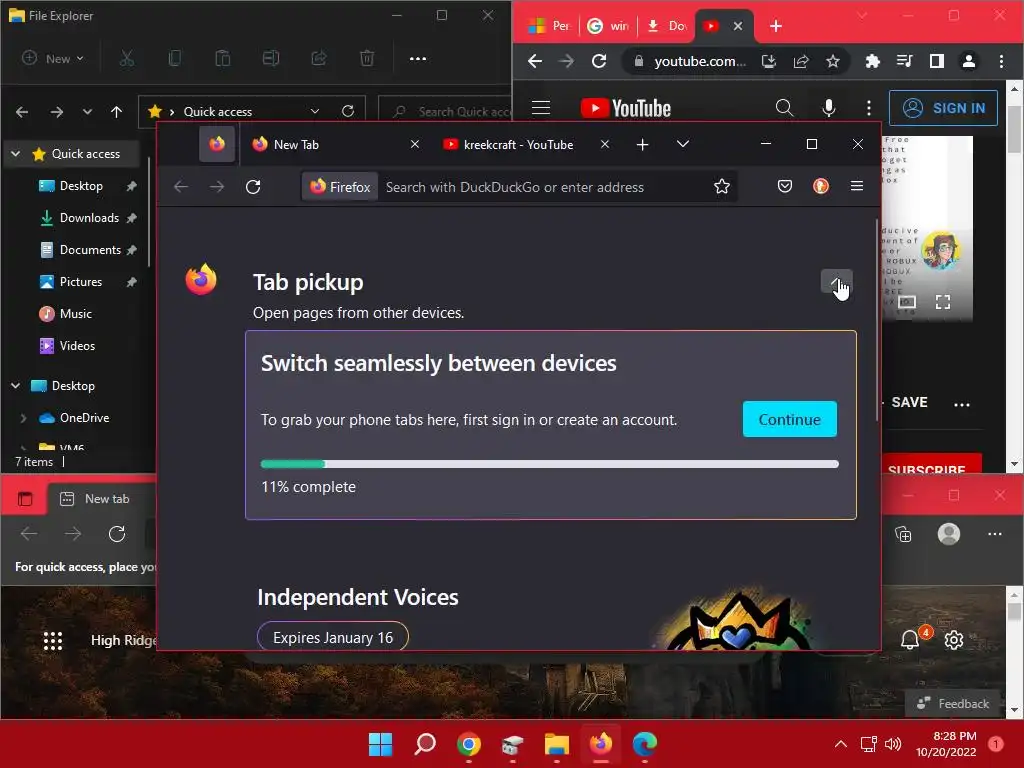The image size is (1024, 768).
Task: Open the DuckDuckGo extension icon in Firefox
Action: [x=821, y=187]
